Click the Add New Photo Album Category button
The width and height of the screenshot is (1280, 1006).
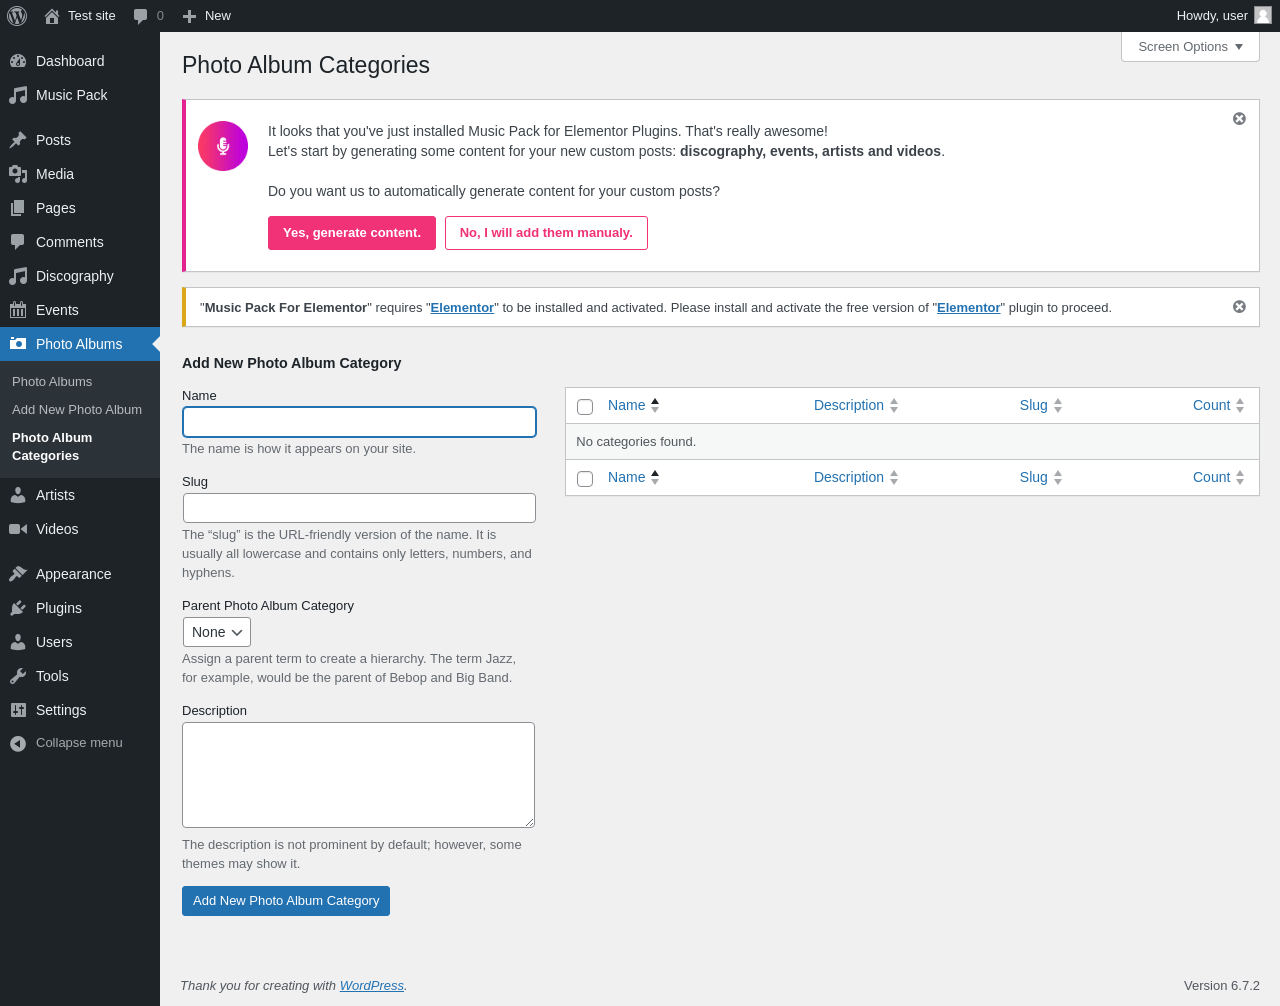pyautogui.click(x=286, y=901)
